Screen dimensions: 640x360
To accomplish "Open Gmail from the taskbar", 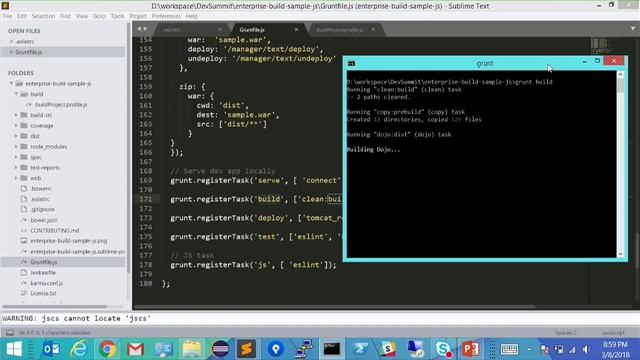I will (x=135, y=349).
